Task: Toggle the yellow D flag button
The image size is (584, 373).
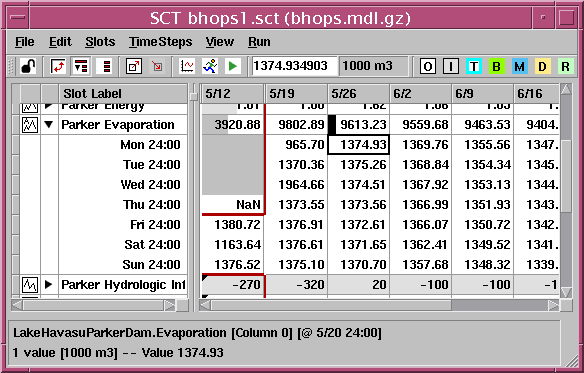Action: click(x=543, y=67)
